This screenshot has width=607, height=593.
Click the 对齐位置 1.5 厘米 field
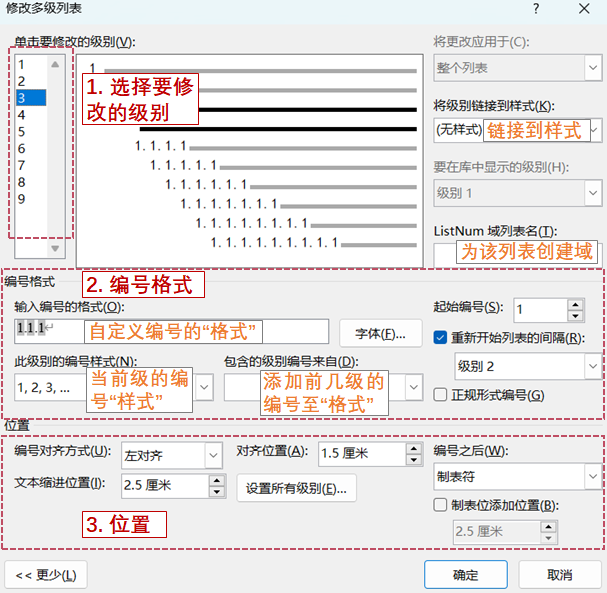(x=362, y=454)
